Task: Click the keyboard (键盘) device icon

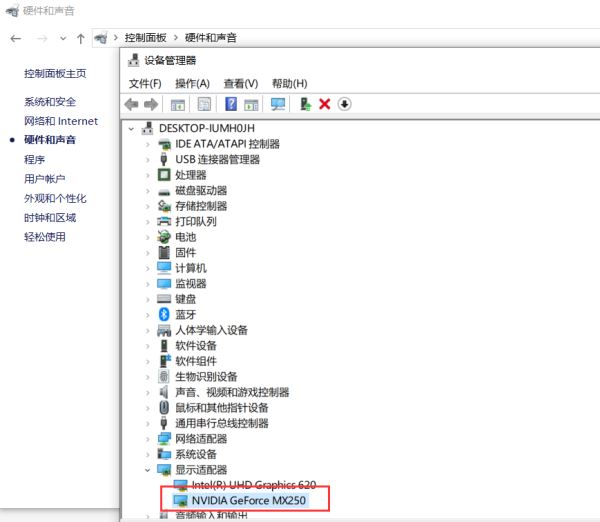Action: coord(164,299)
